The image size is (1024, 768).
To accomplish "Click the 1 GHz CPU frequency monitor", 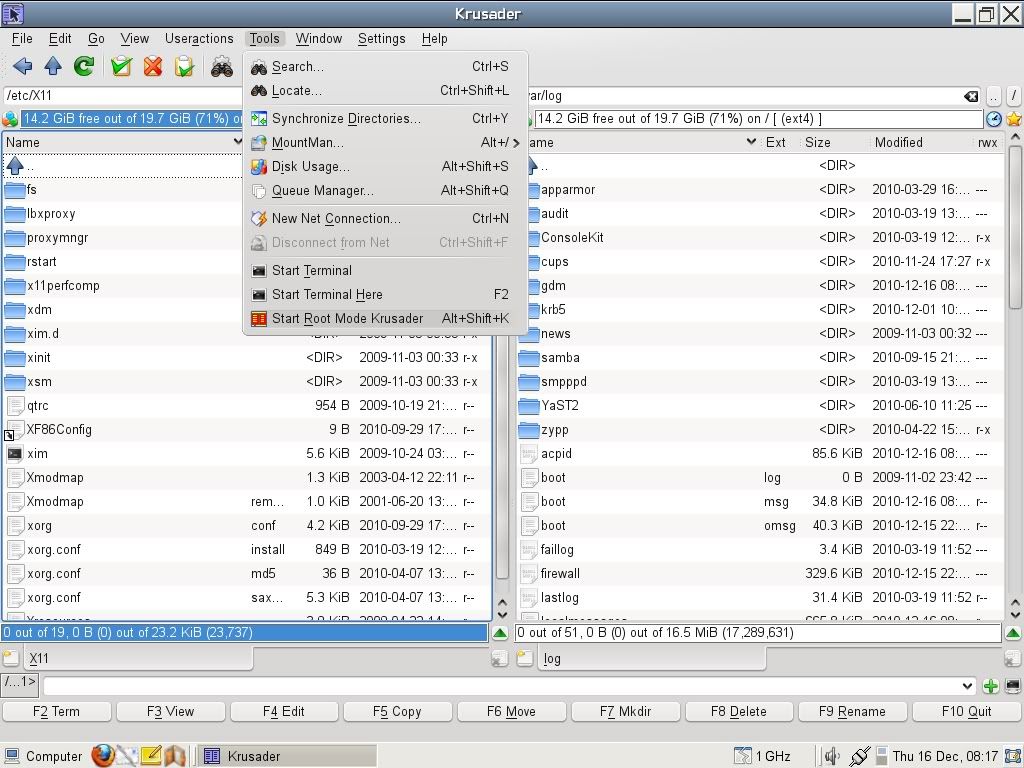I will coord(763,756).
